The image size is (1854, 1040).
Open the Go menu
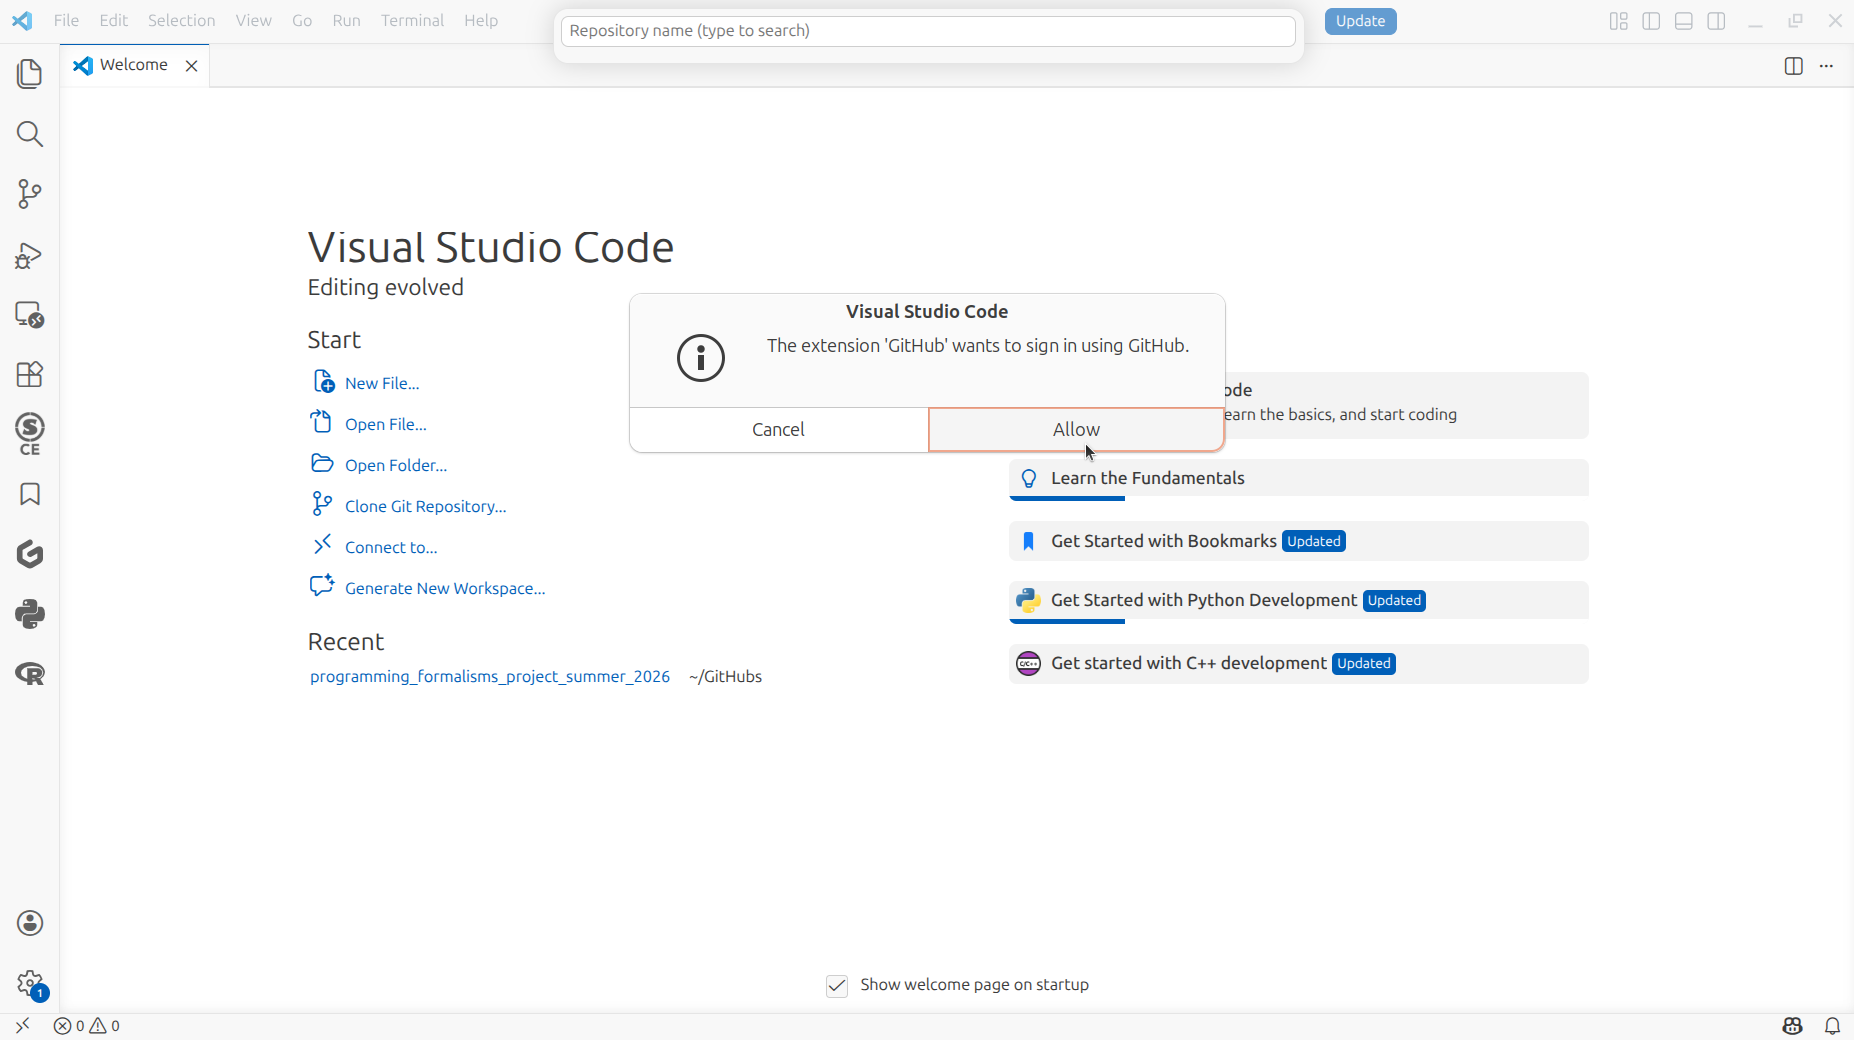(x=302, y=20)
